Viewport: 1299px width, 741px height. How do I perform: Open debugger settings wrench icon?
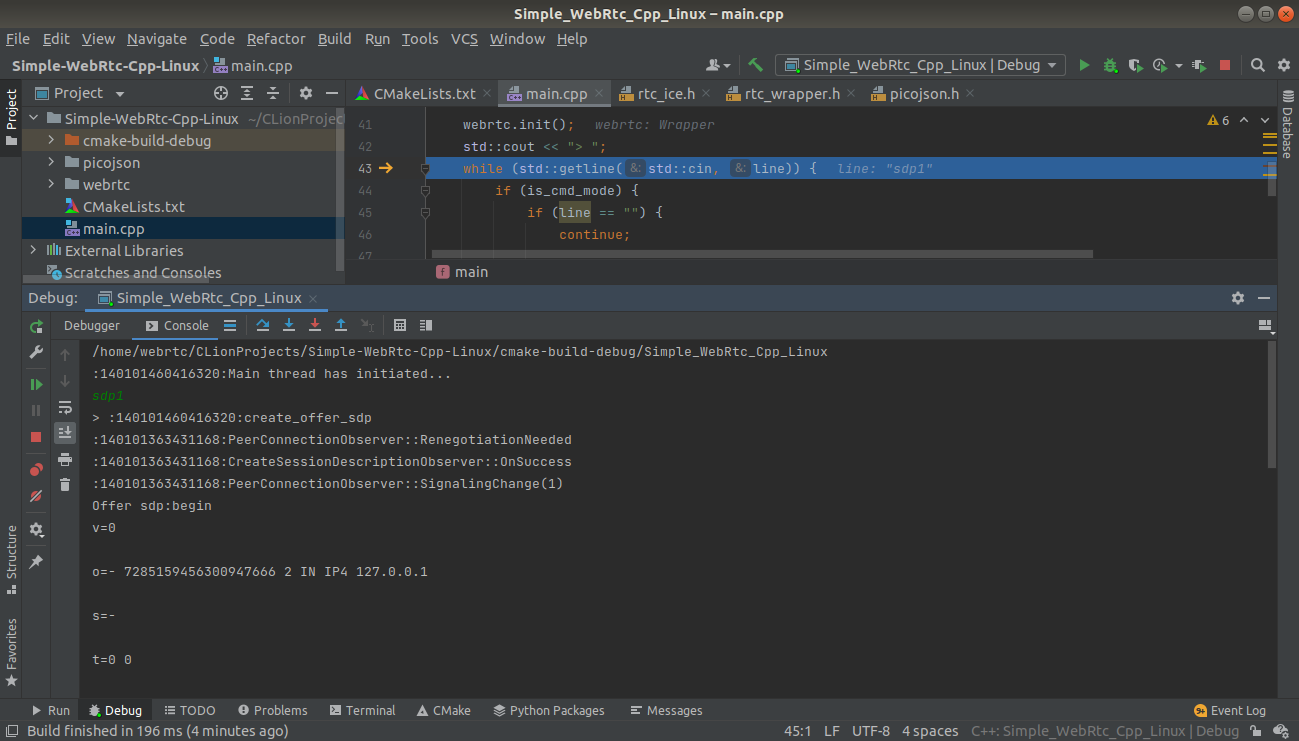coord(36,352)
